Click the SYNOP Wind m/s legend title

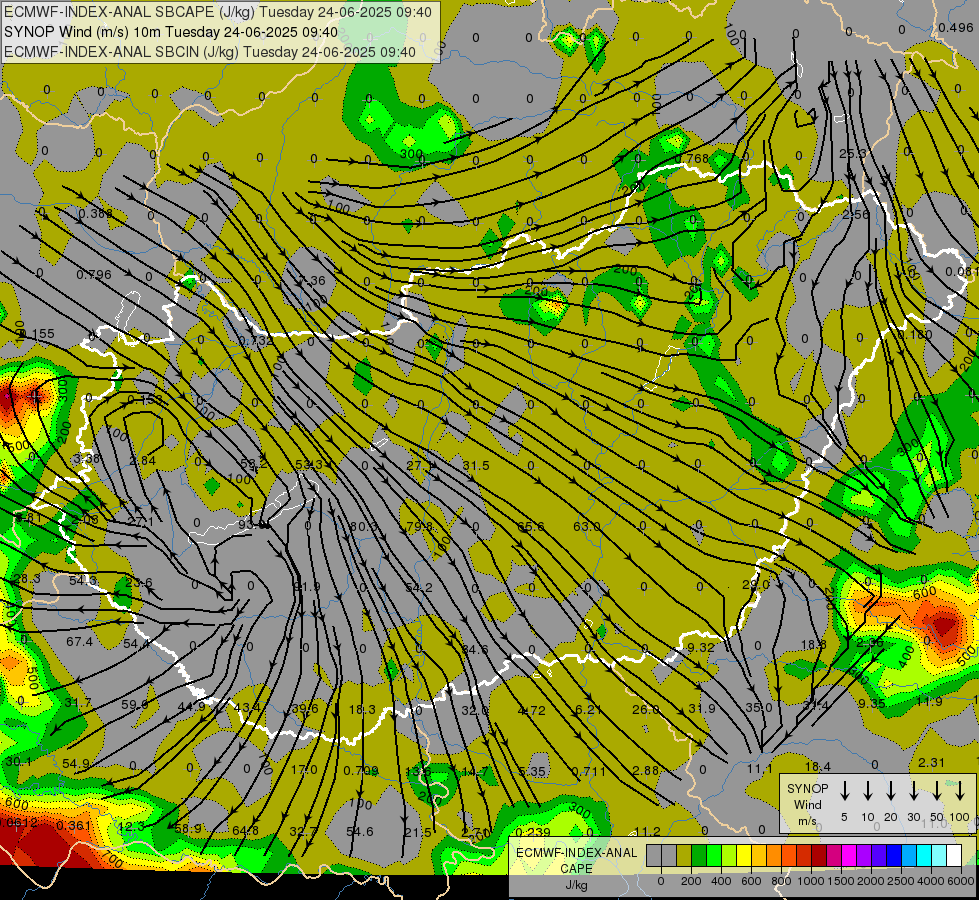(x=807, y=804)
